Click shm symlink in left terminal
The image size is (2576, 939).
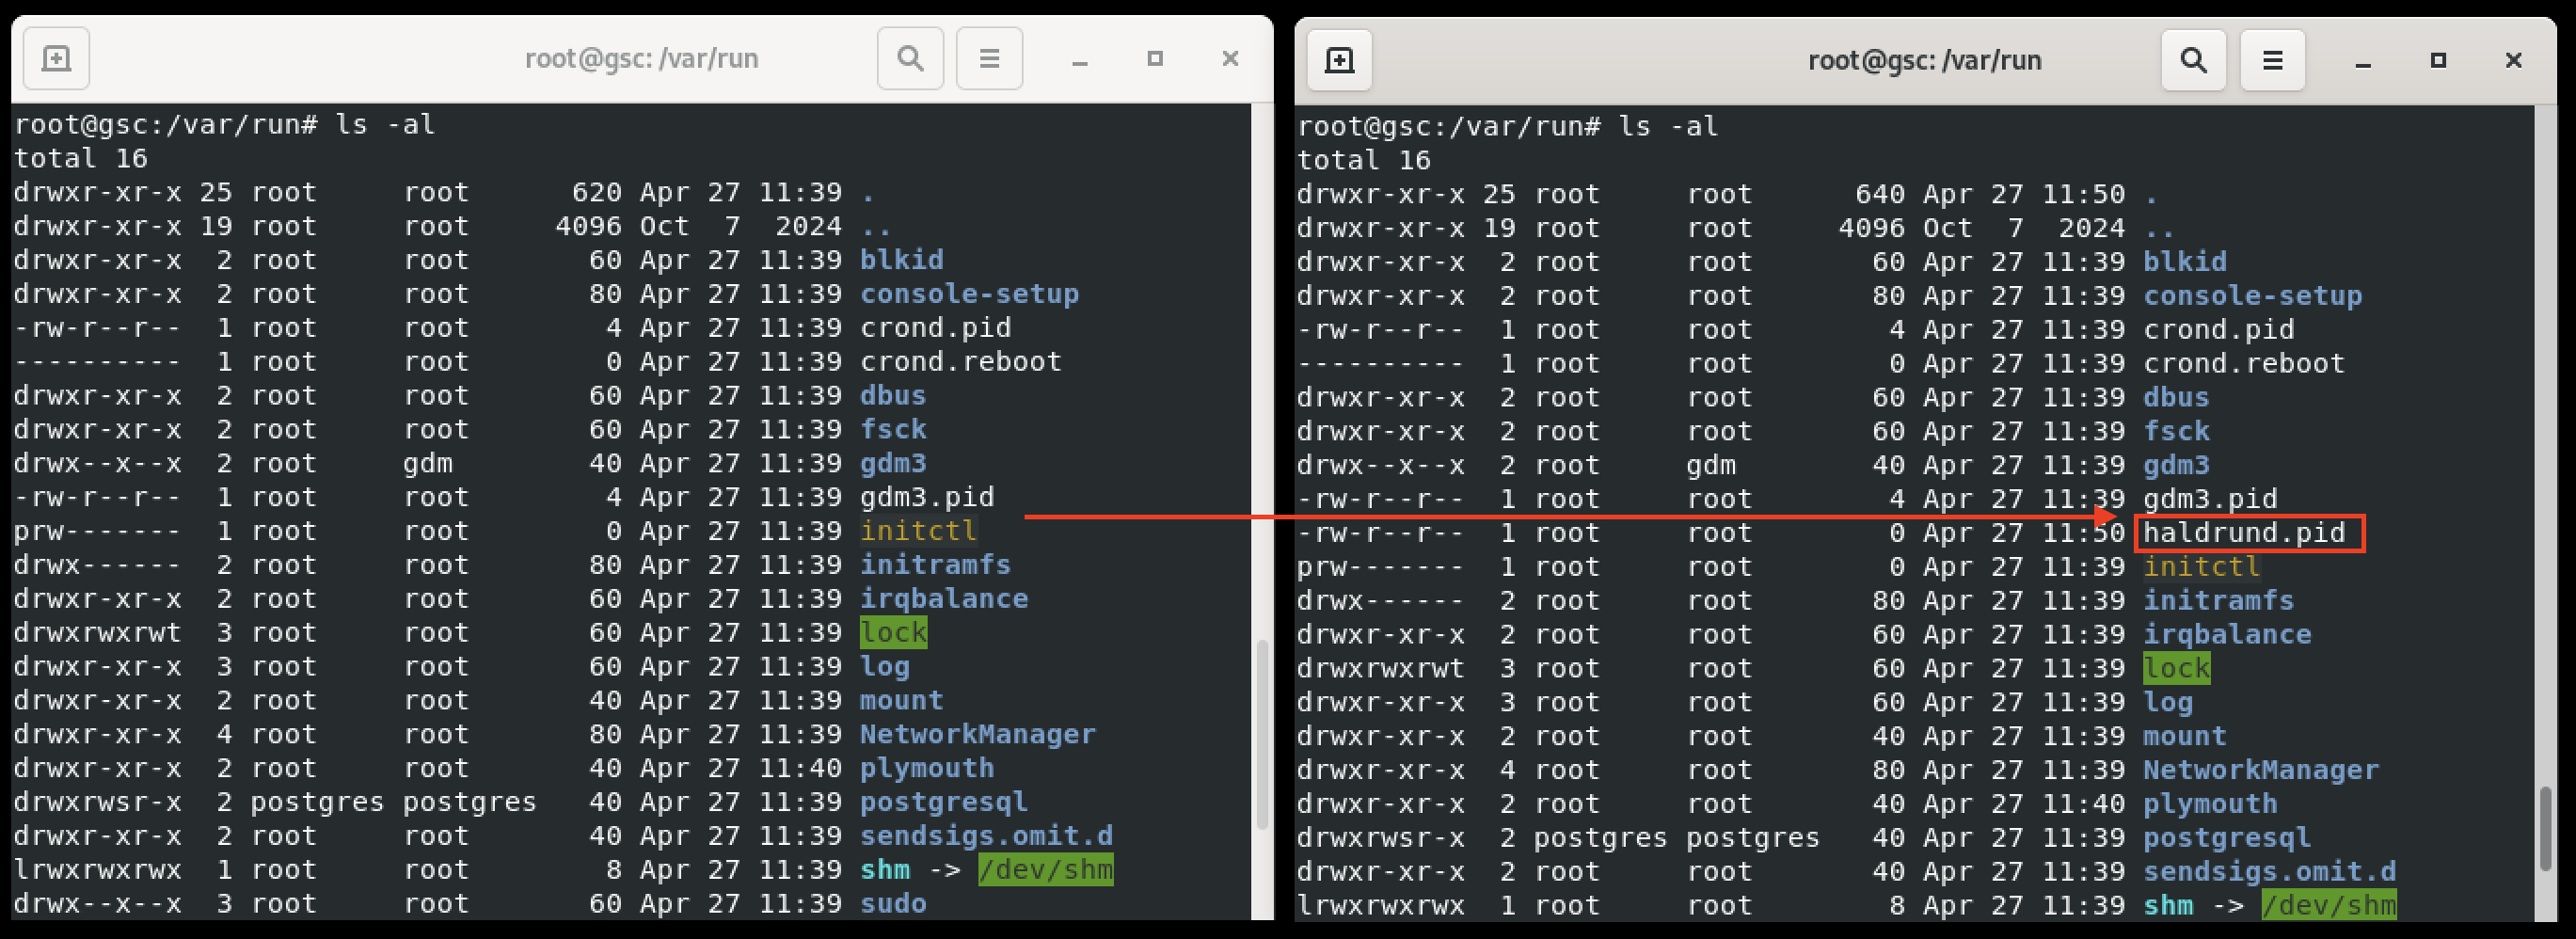[885, 869]
